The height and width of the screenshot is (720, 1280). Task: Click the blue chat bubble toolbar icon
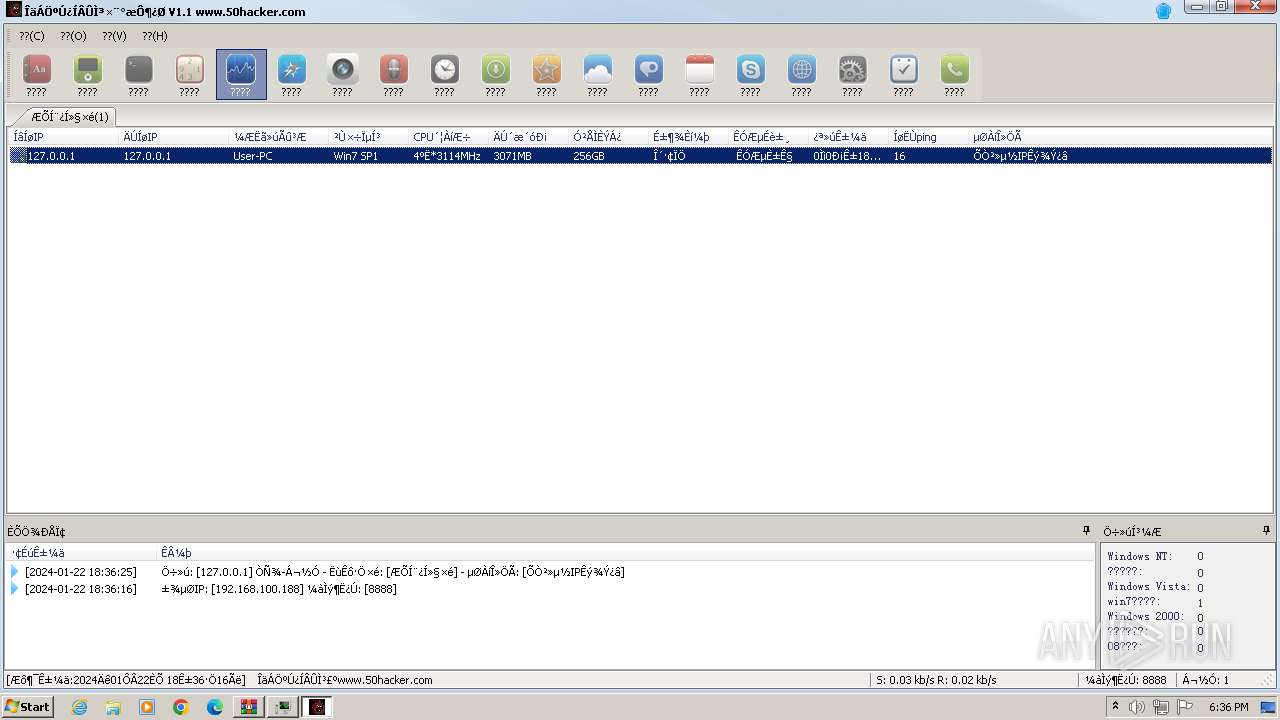click(x=648, y=74)
